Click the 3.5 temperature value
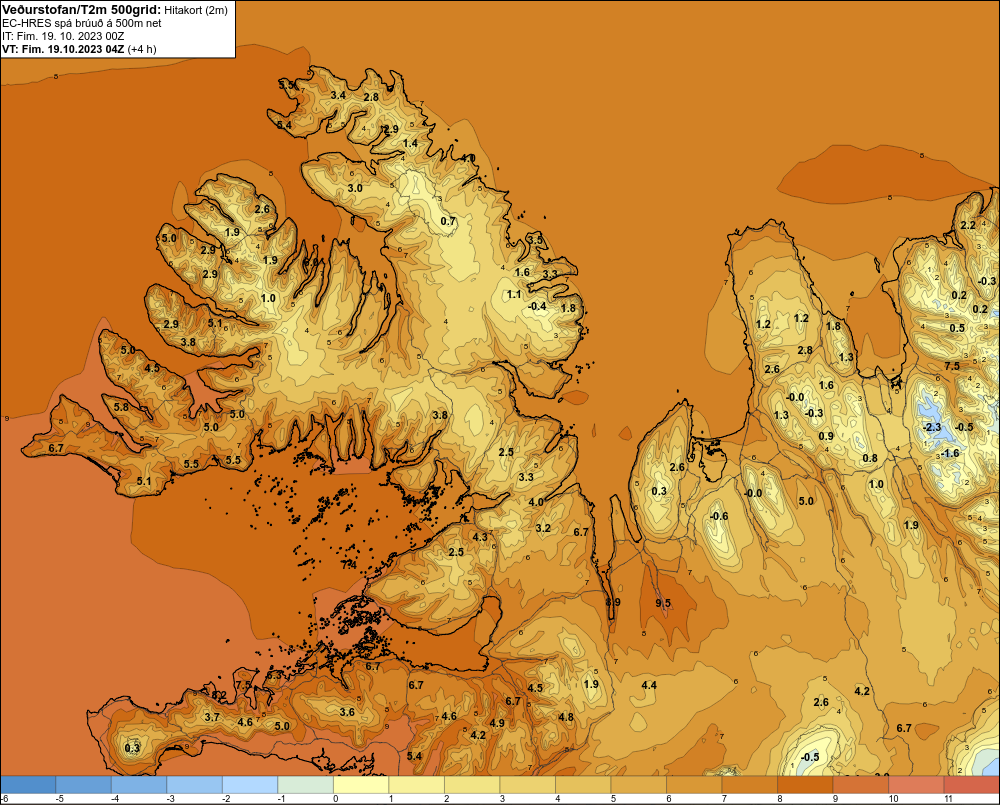 click(x=535, y=240)
